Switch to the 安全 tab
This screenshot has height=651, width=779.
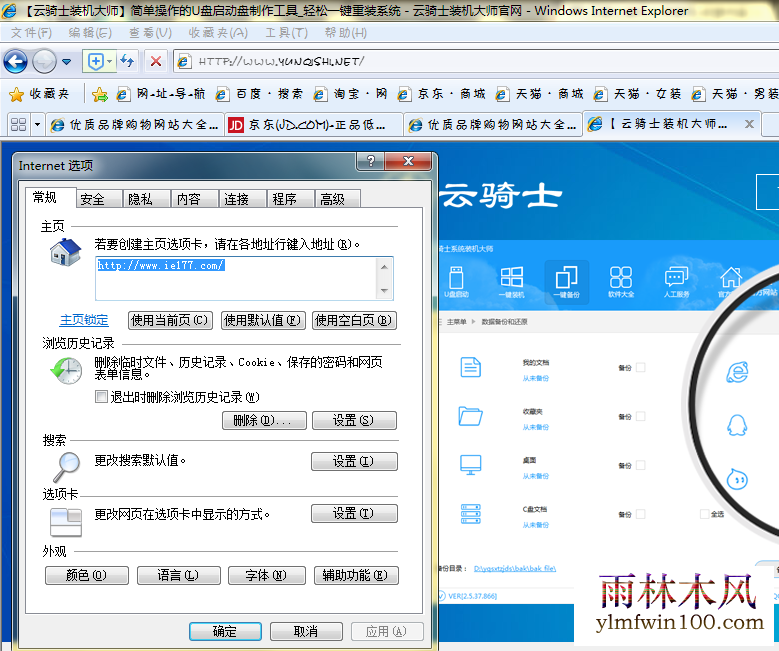pyautogui.click(x=98, y=199)
